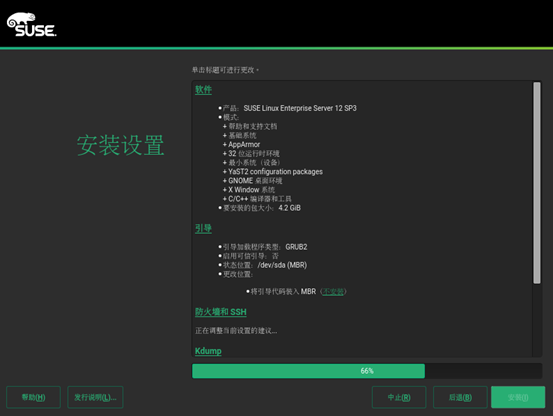Start installation with the 安装(I) button
Viewport: 553px width, 416px height.
pos(518,397)
